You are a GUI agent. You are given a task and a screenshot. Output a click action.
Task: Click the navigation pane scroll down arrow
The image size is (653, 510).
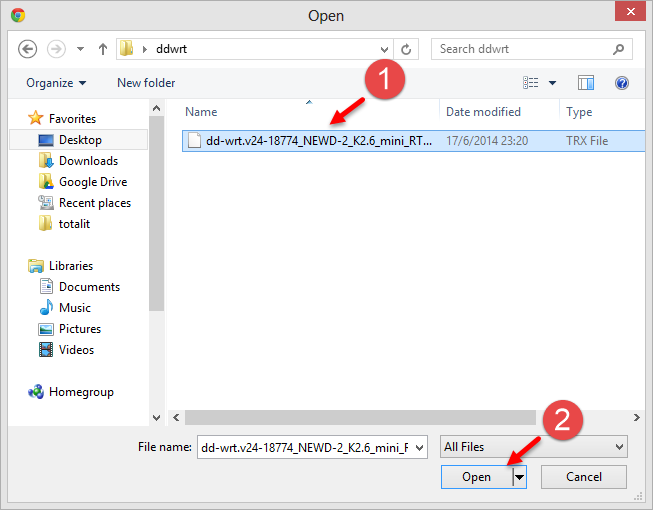(157, 418)
